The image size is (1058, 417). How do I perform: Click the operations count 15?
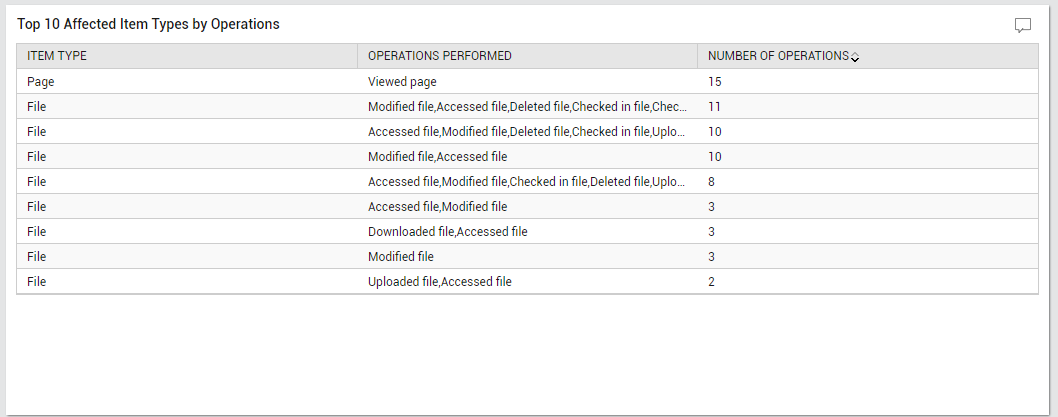715,82
